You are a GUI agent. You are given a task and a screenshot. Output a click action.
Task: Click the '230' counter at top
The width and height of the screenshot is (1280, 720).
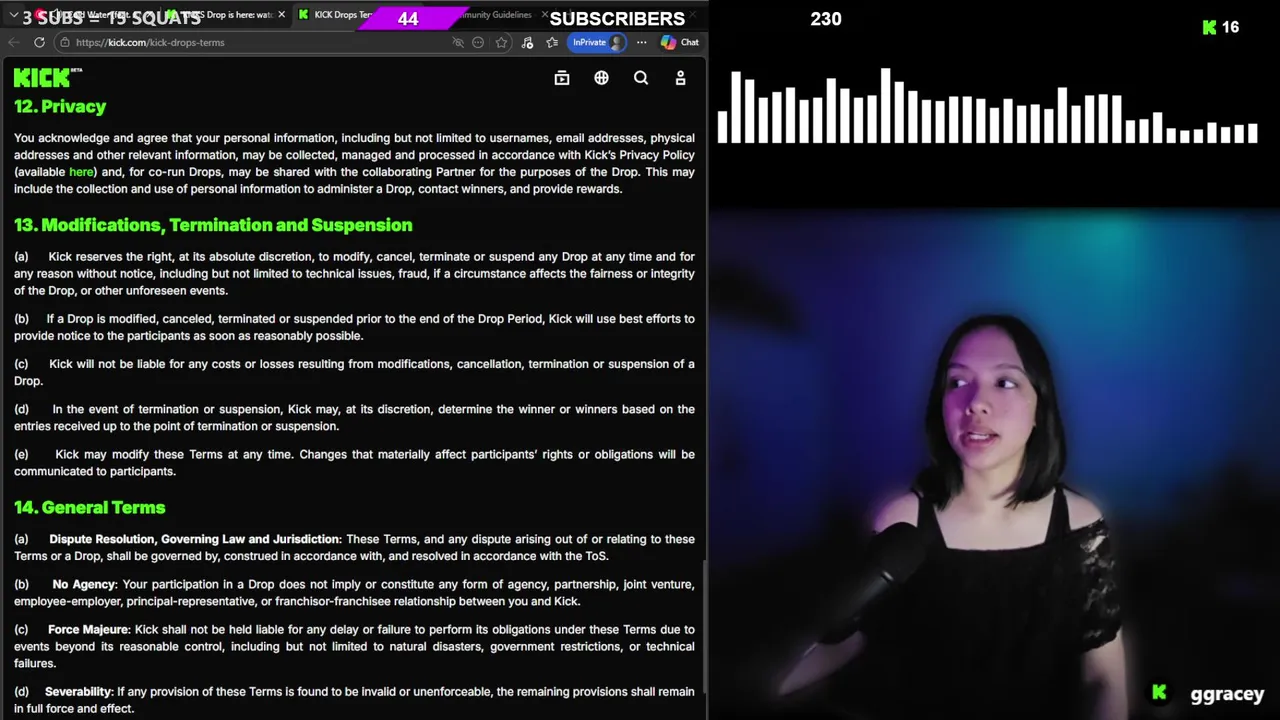click(826, 19)
